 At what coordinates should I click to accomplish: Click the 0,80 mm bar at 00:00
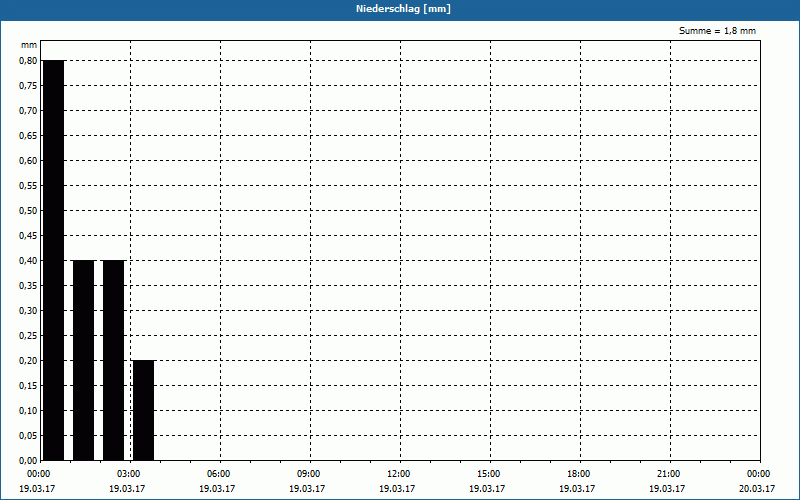[54, 260]
